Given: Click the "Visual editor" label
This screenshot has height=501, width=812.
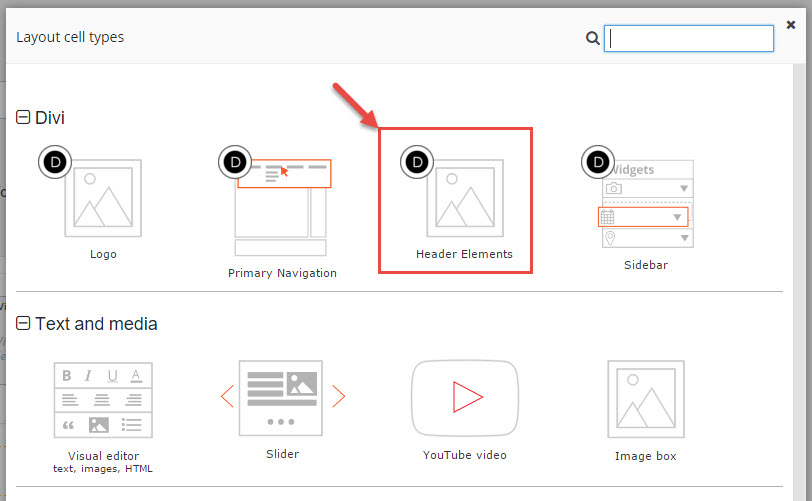Looking at the screenshot, I should [103, 456].
